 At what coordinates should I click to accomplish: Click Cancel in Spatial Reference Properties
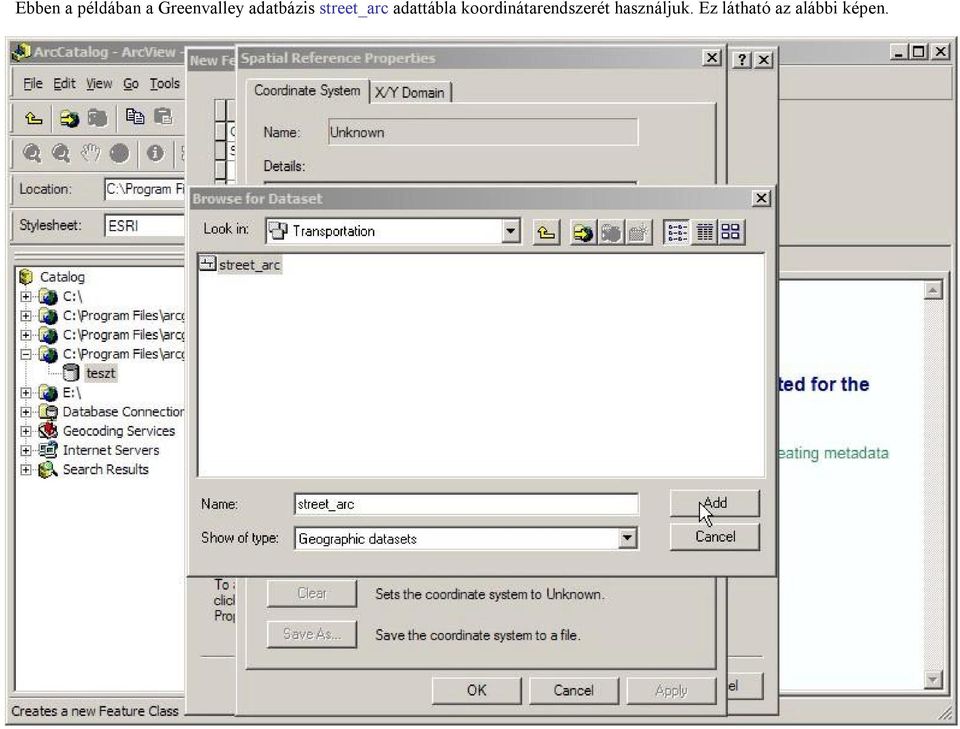tap(573, 690)
